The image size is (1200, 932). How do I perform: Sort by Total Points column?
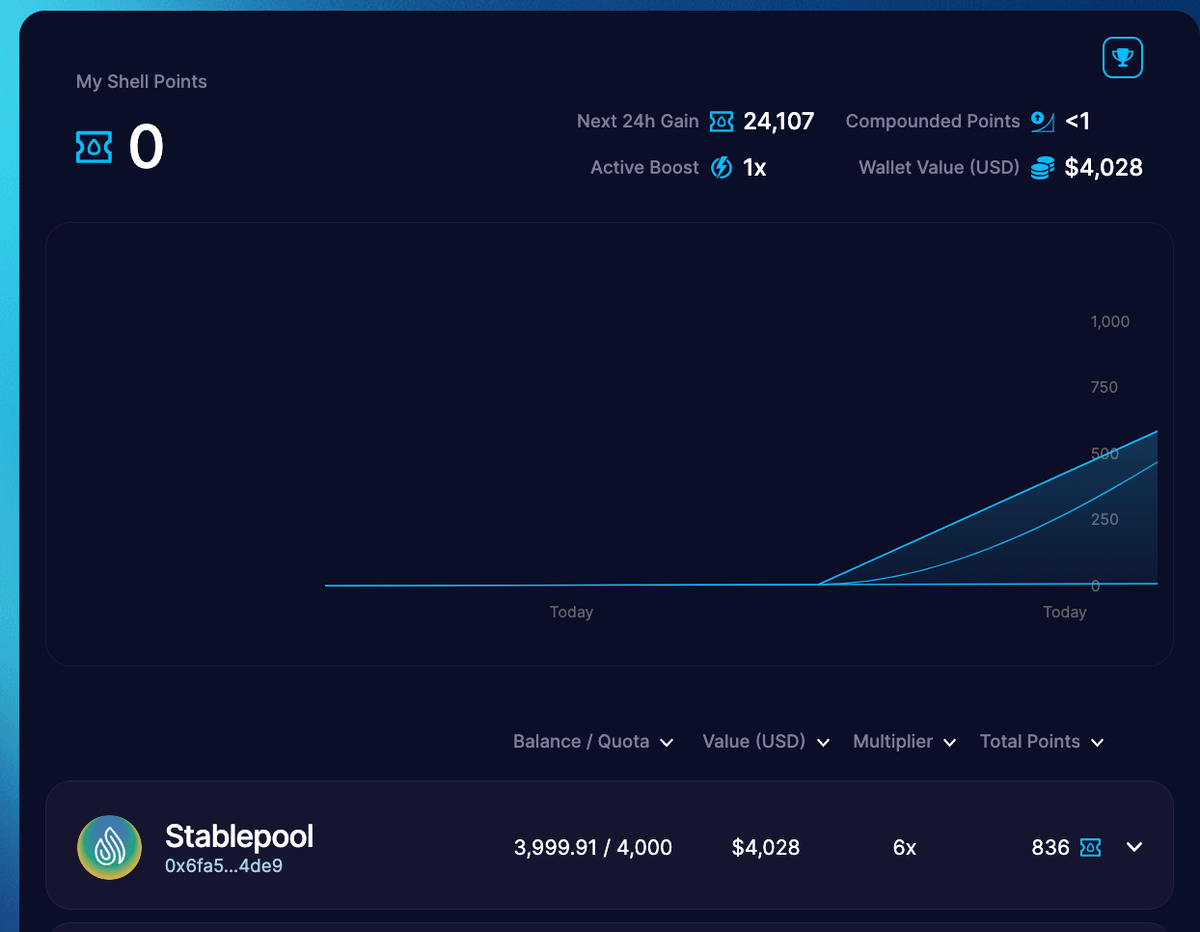coord(1041,742)
